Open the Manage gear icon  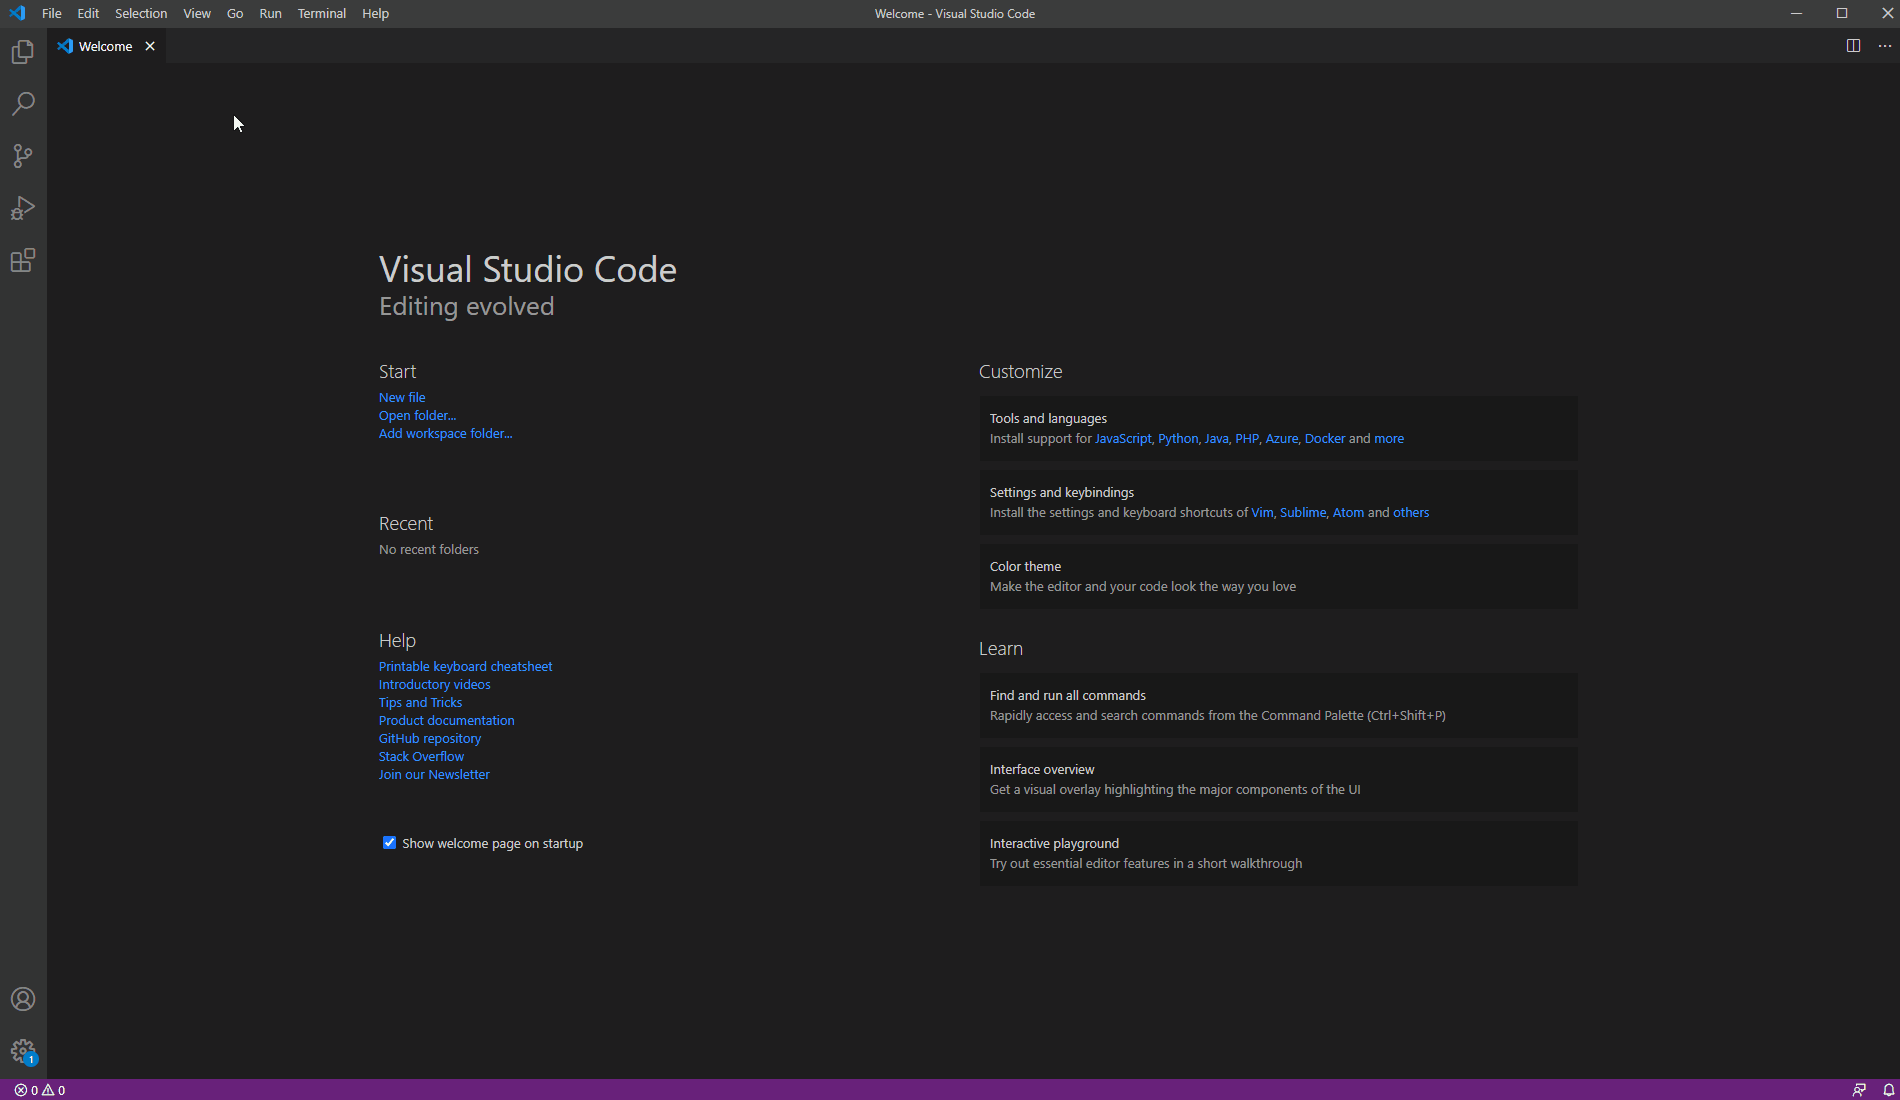23,1051
